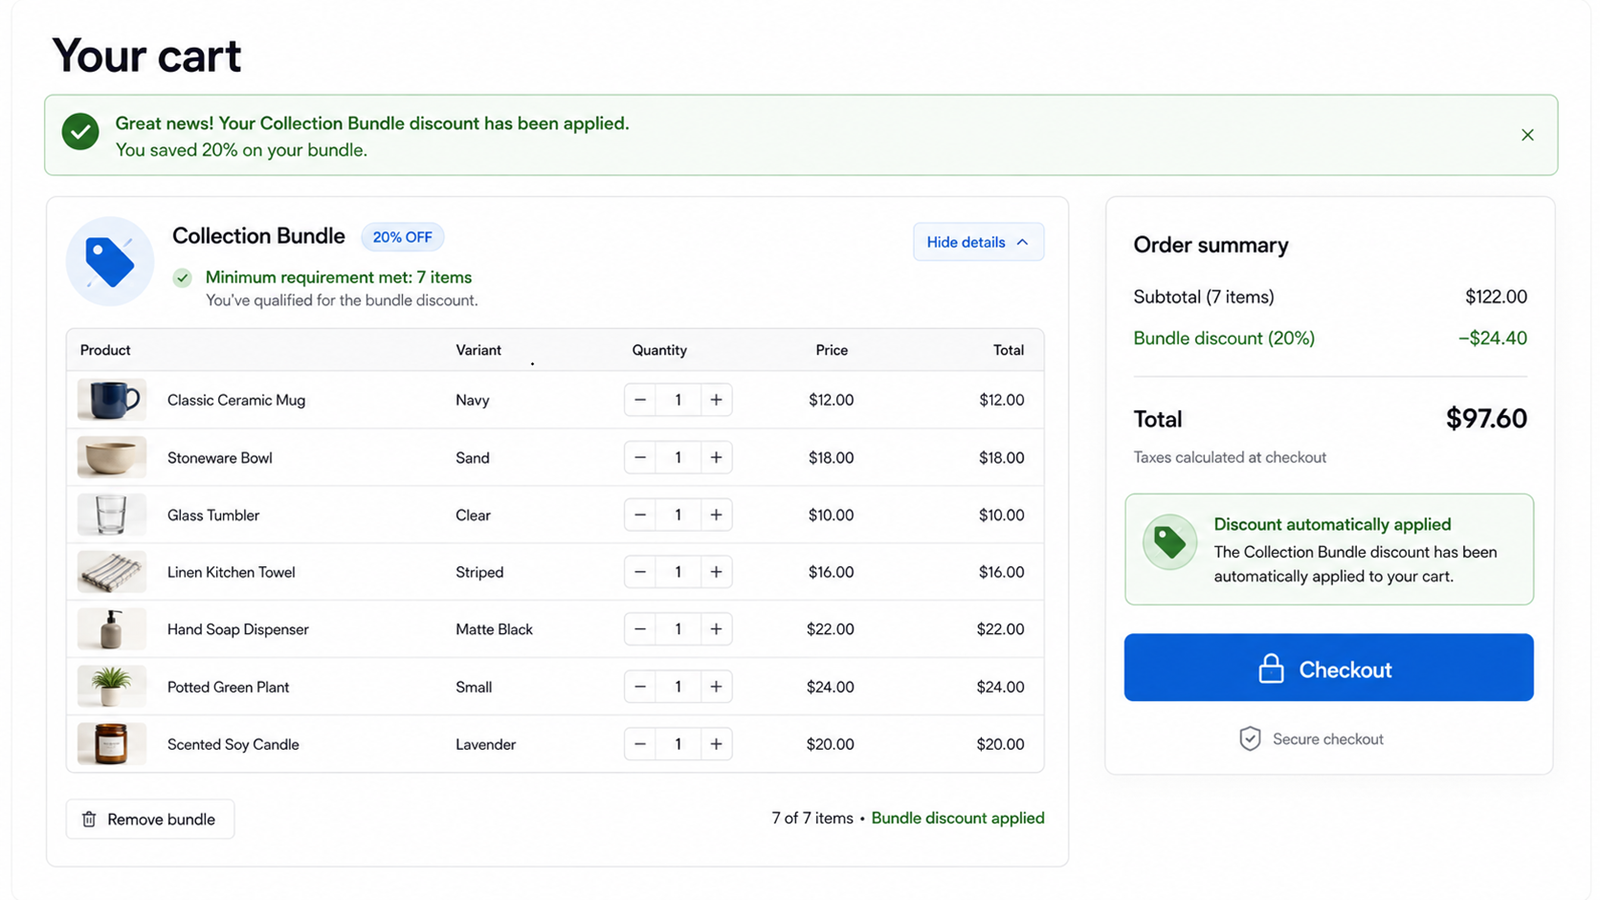Open the Scented Soy Candle thumbnail
The image size is (1600, 900).
[x=112, y=744]
